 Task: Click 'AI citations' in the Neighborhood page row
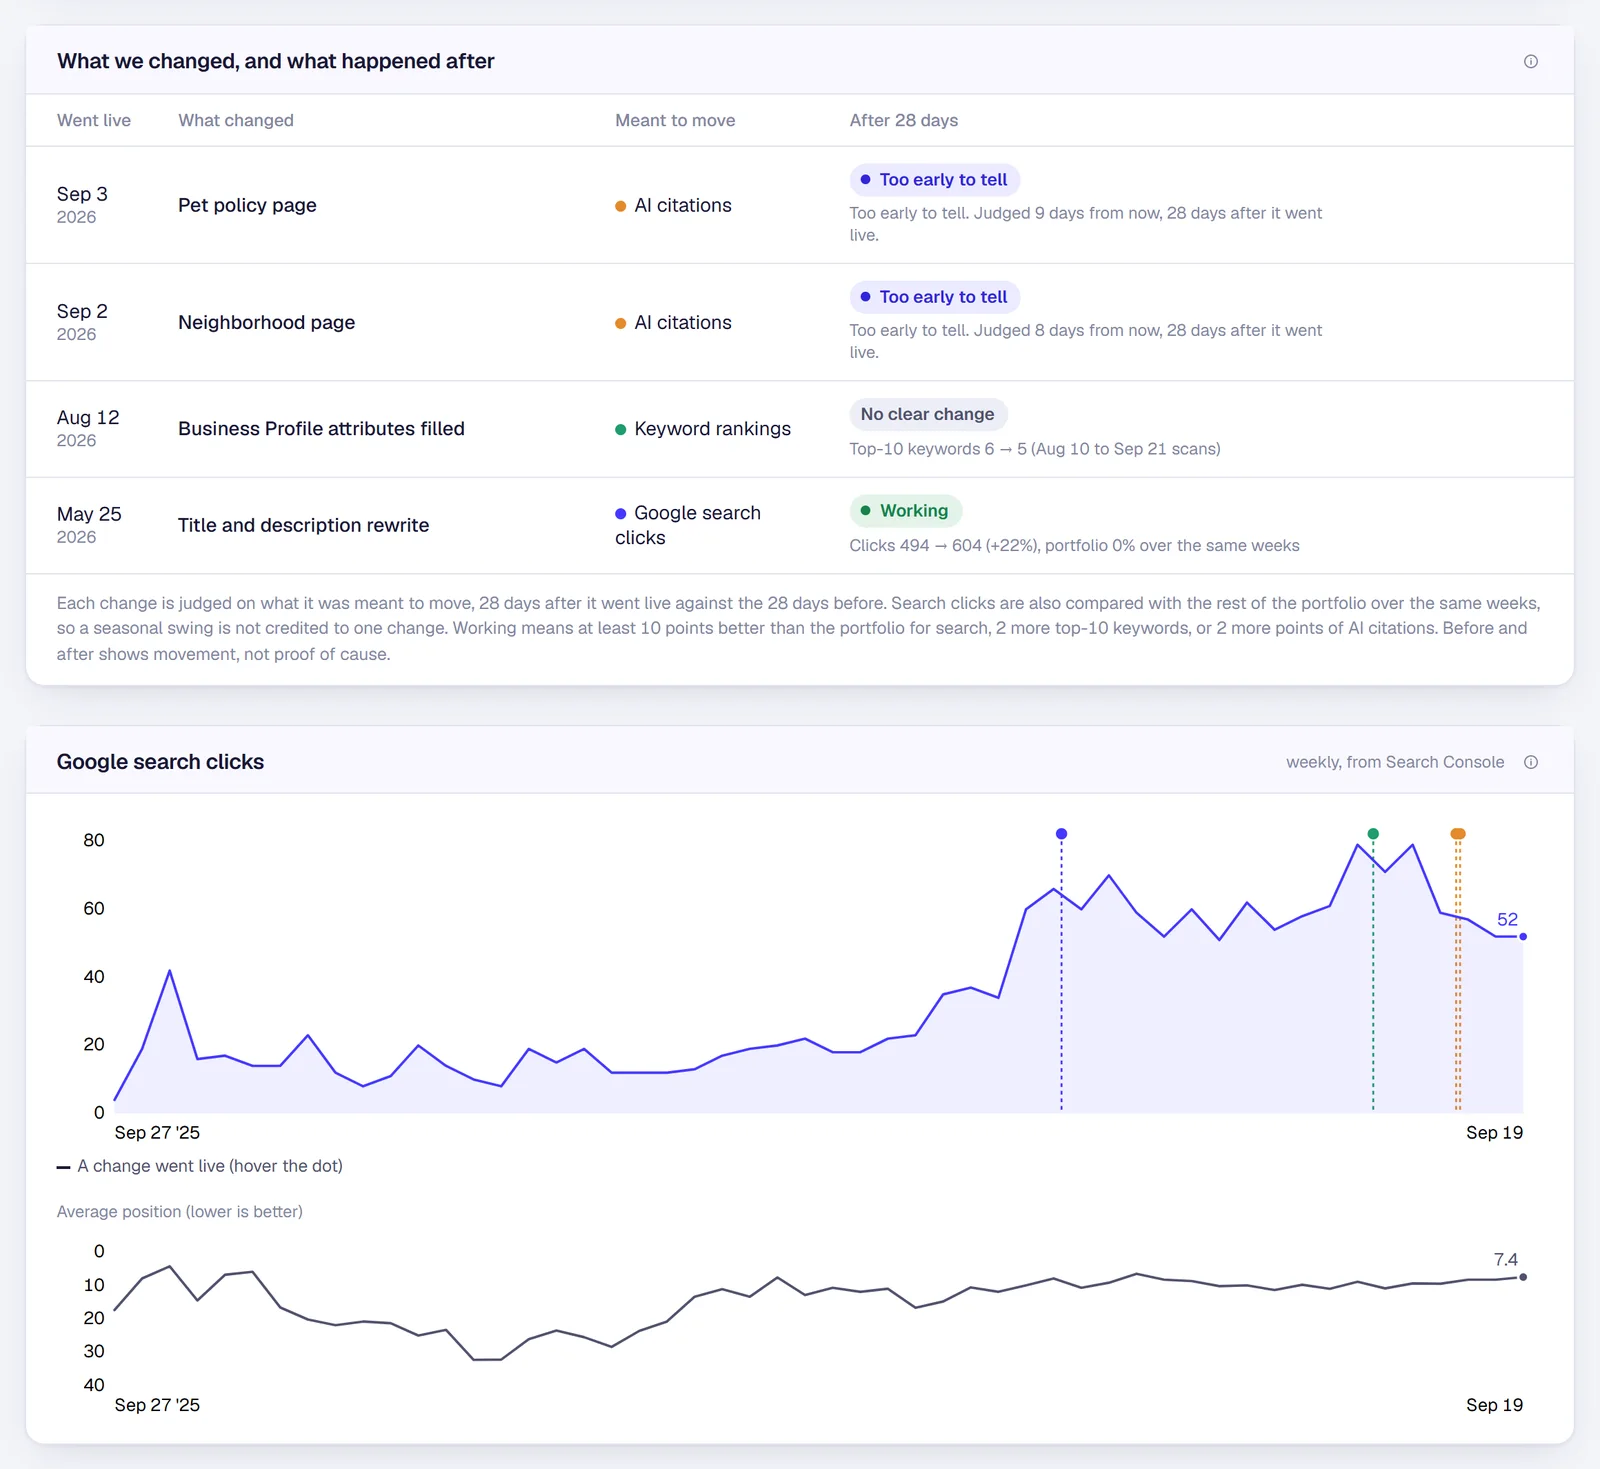tap(673, 322)
